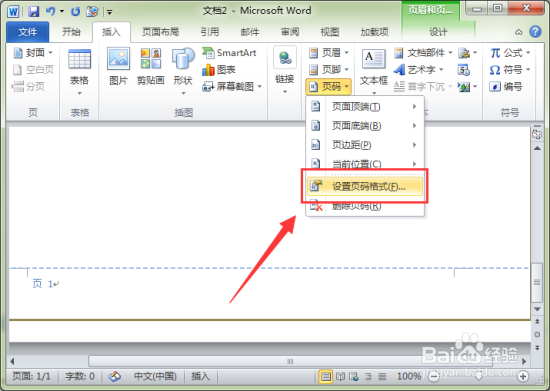Click 中文(中国) language indicator
The width and height of the screenshot is (550, 391).
click(155, 376)
